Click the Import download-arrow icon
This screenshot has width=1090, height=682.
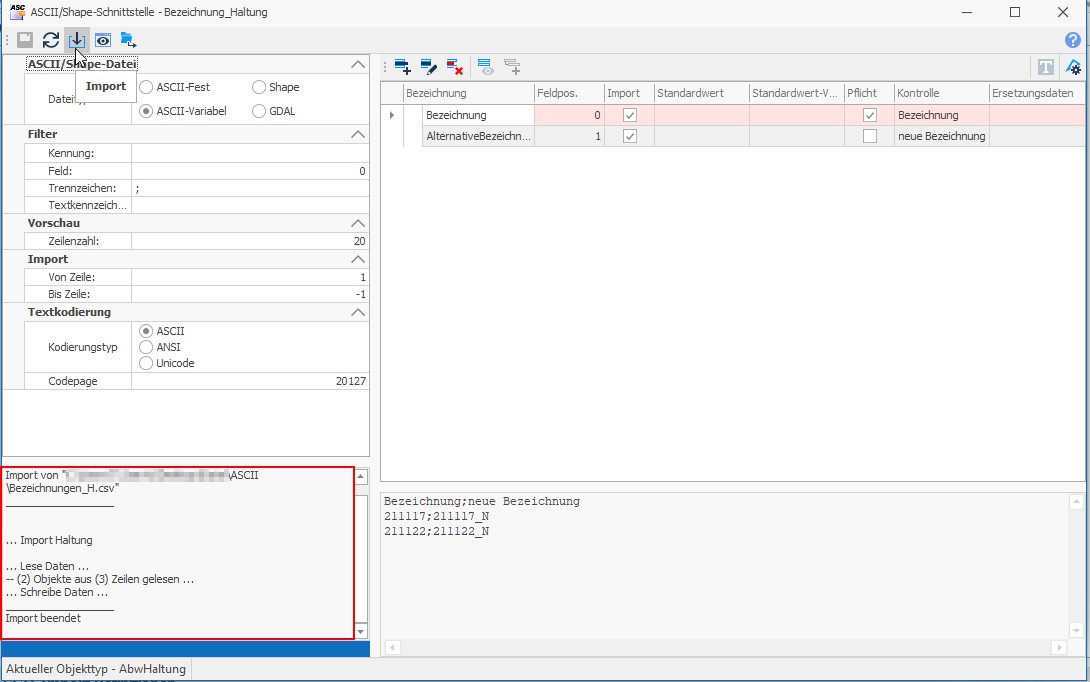coord(77,40)
